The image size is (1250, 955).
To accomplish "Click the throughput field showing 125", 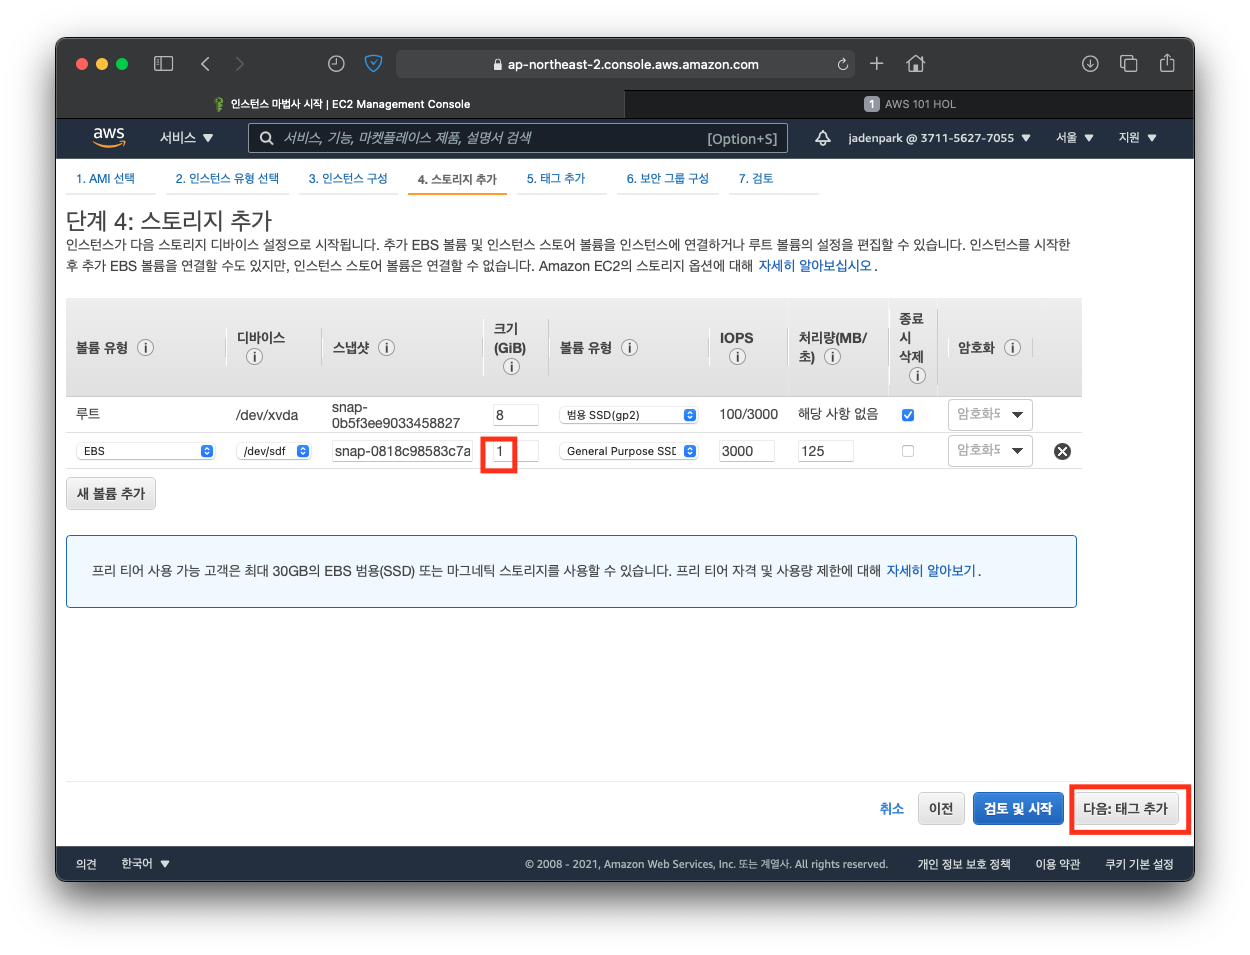I will [x=826, y=451].
